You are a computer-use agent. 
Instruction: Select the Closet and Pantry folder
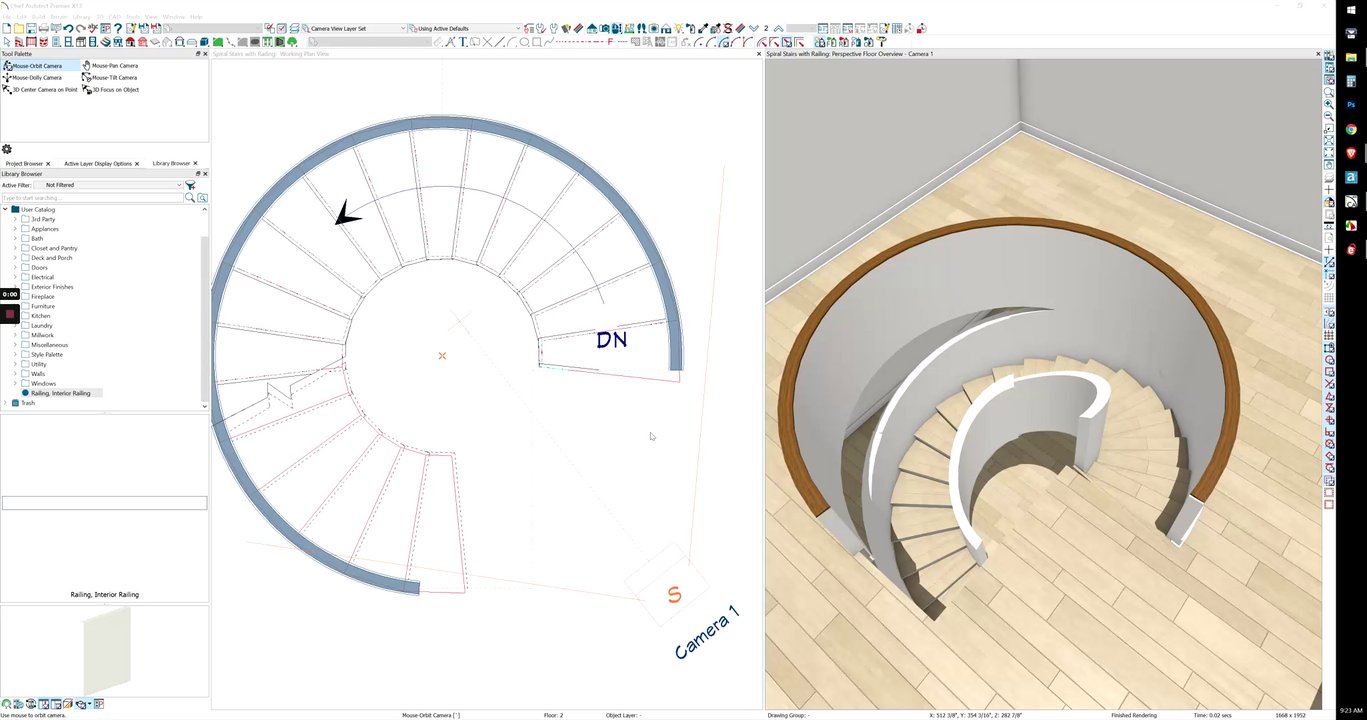[x=54, y=249]
